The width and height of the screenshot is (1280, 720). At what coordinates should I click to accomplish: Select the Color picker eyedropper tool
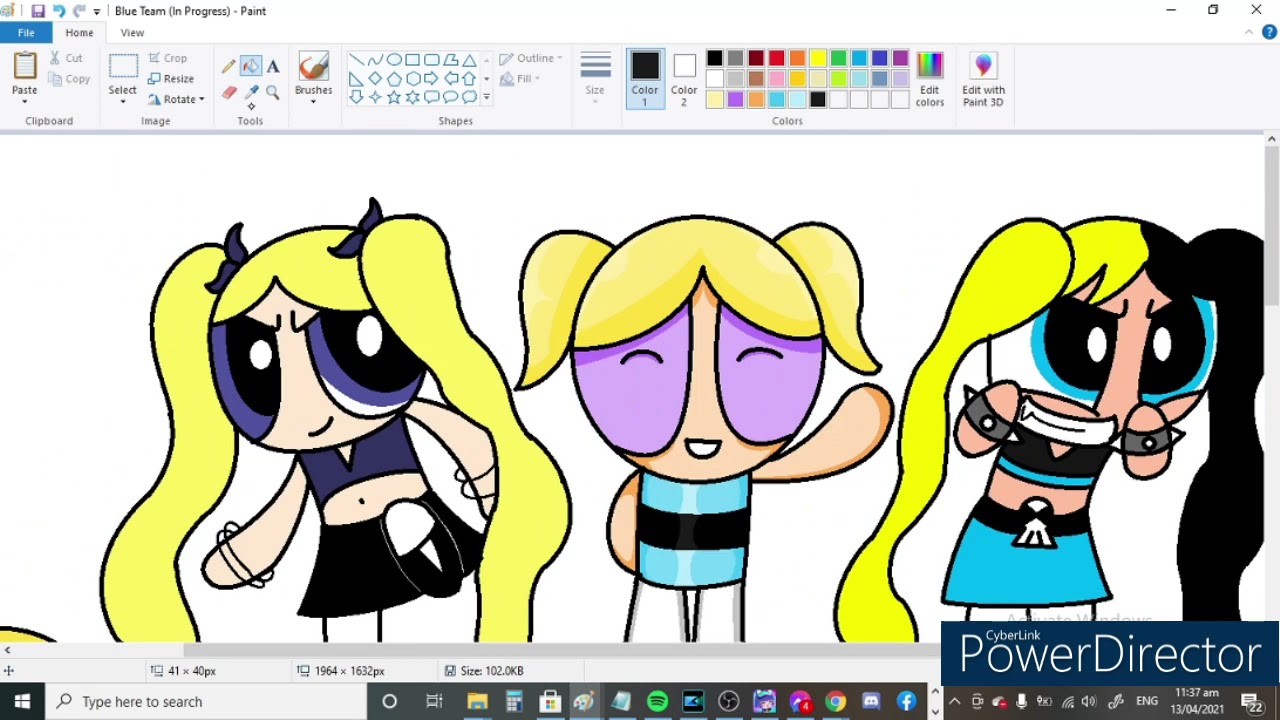[x=250, y=93]
